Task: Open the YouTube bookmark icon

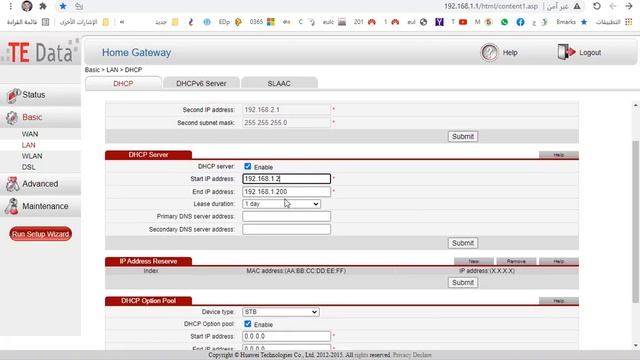Action: 463,22
